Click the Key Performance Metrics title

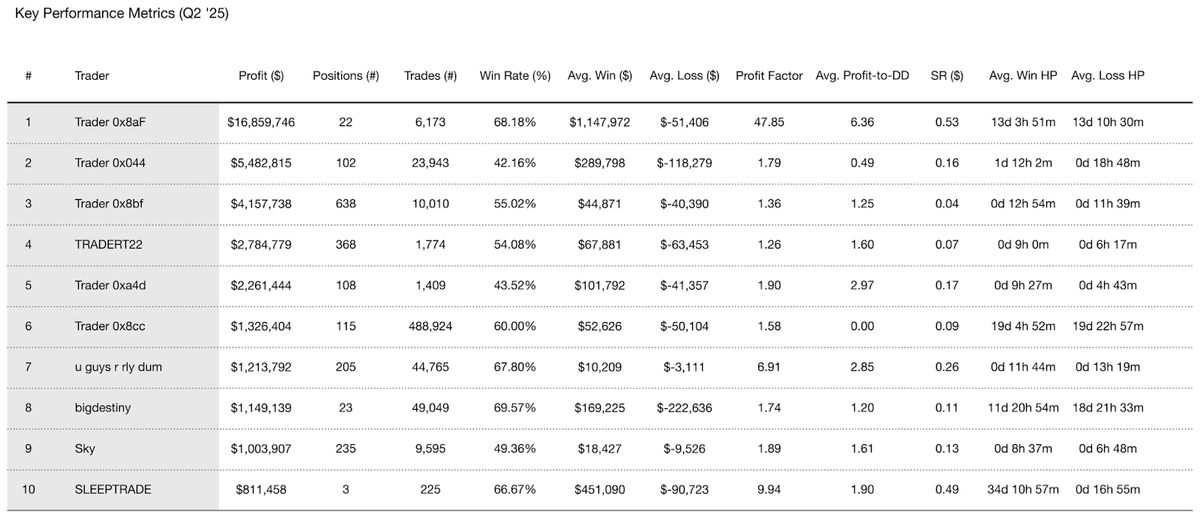123,17
